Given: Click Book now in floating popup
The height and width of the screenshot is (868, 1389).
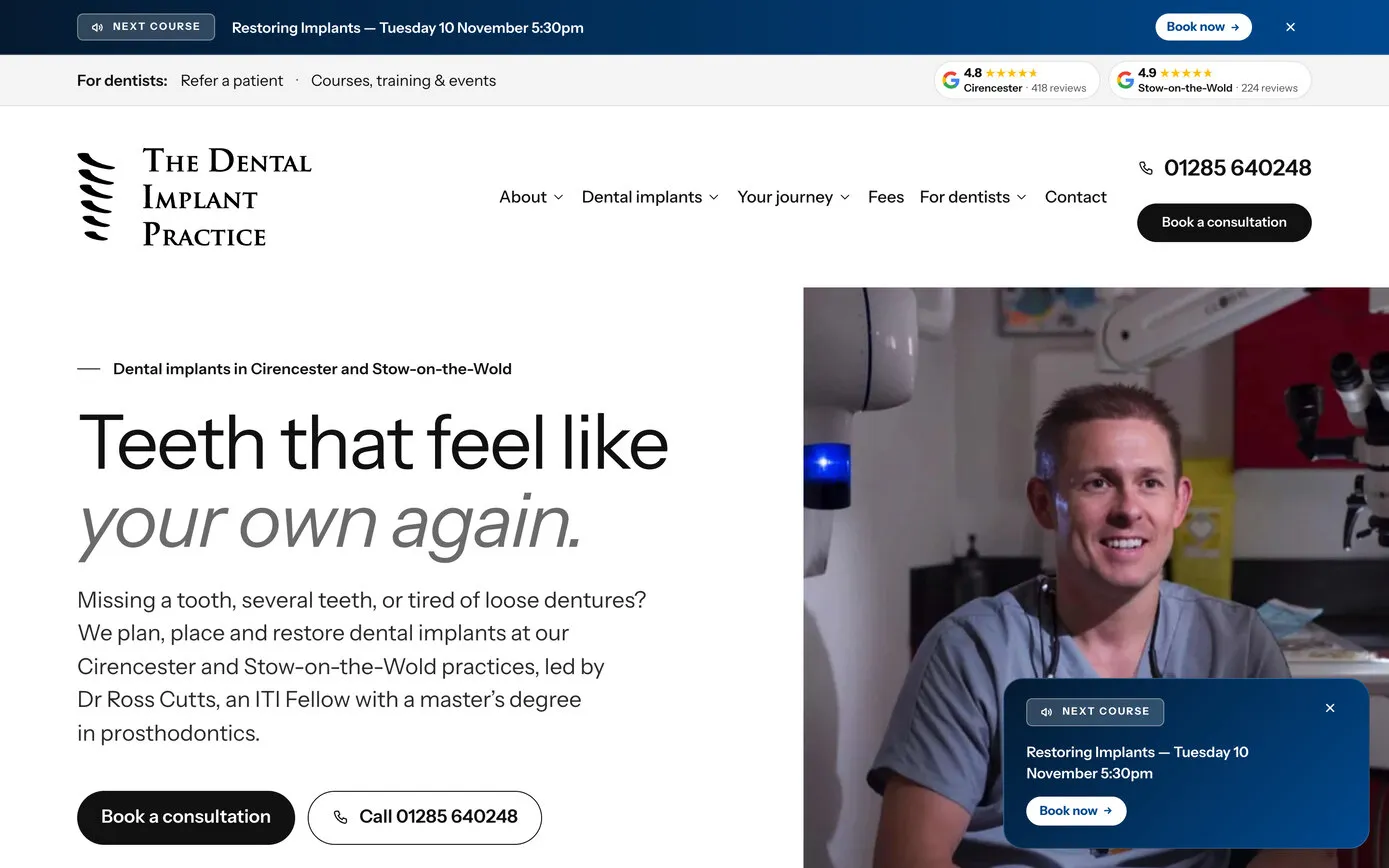Looking at the screenshot, I should pyautogui.click(x=1076, y=811).
